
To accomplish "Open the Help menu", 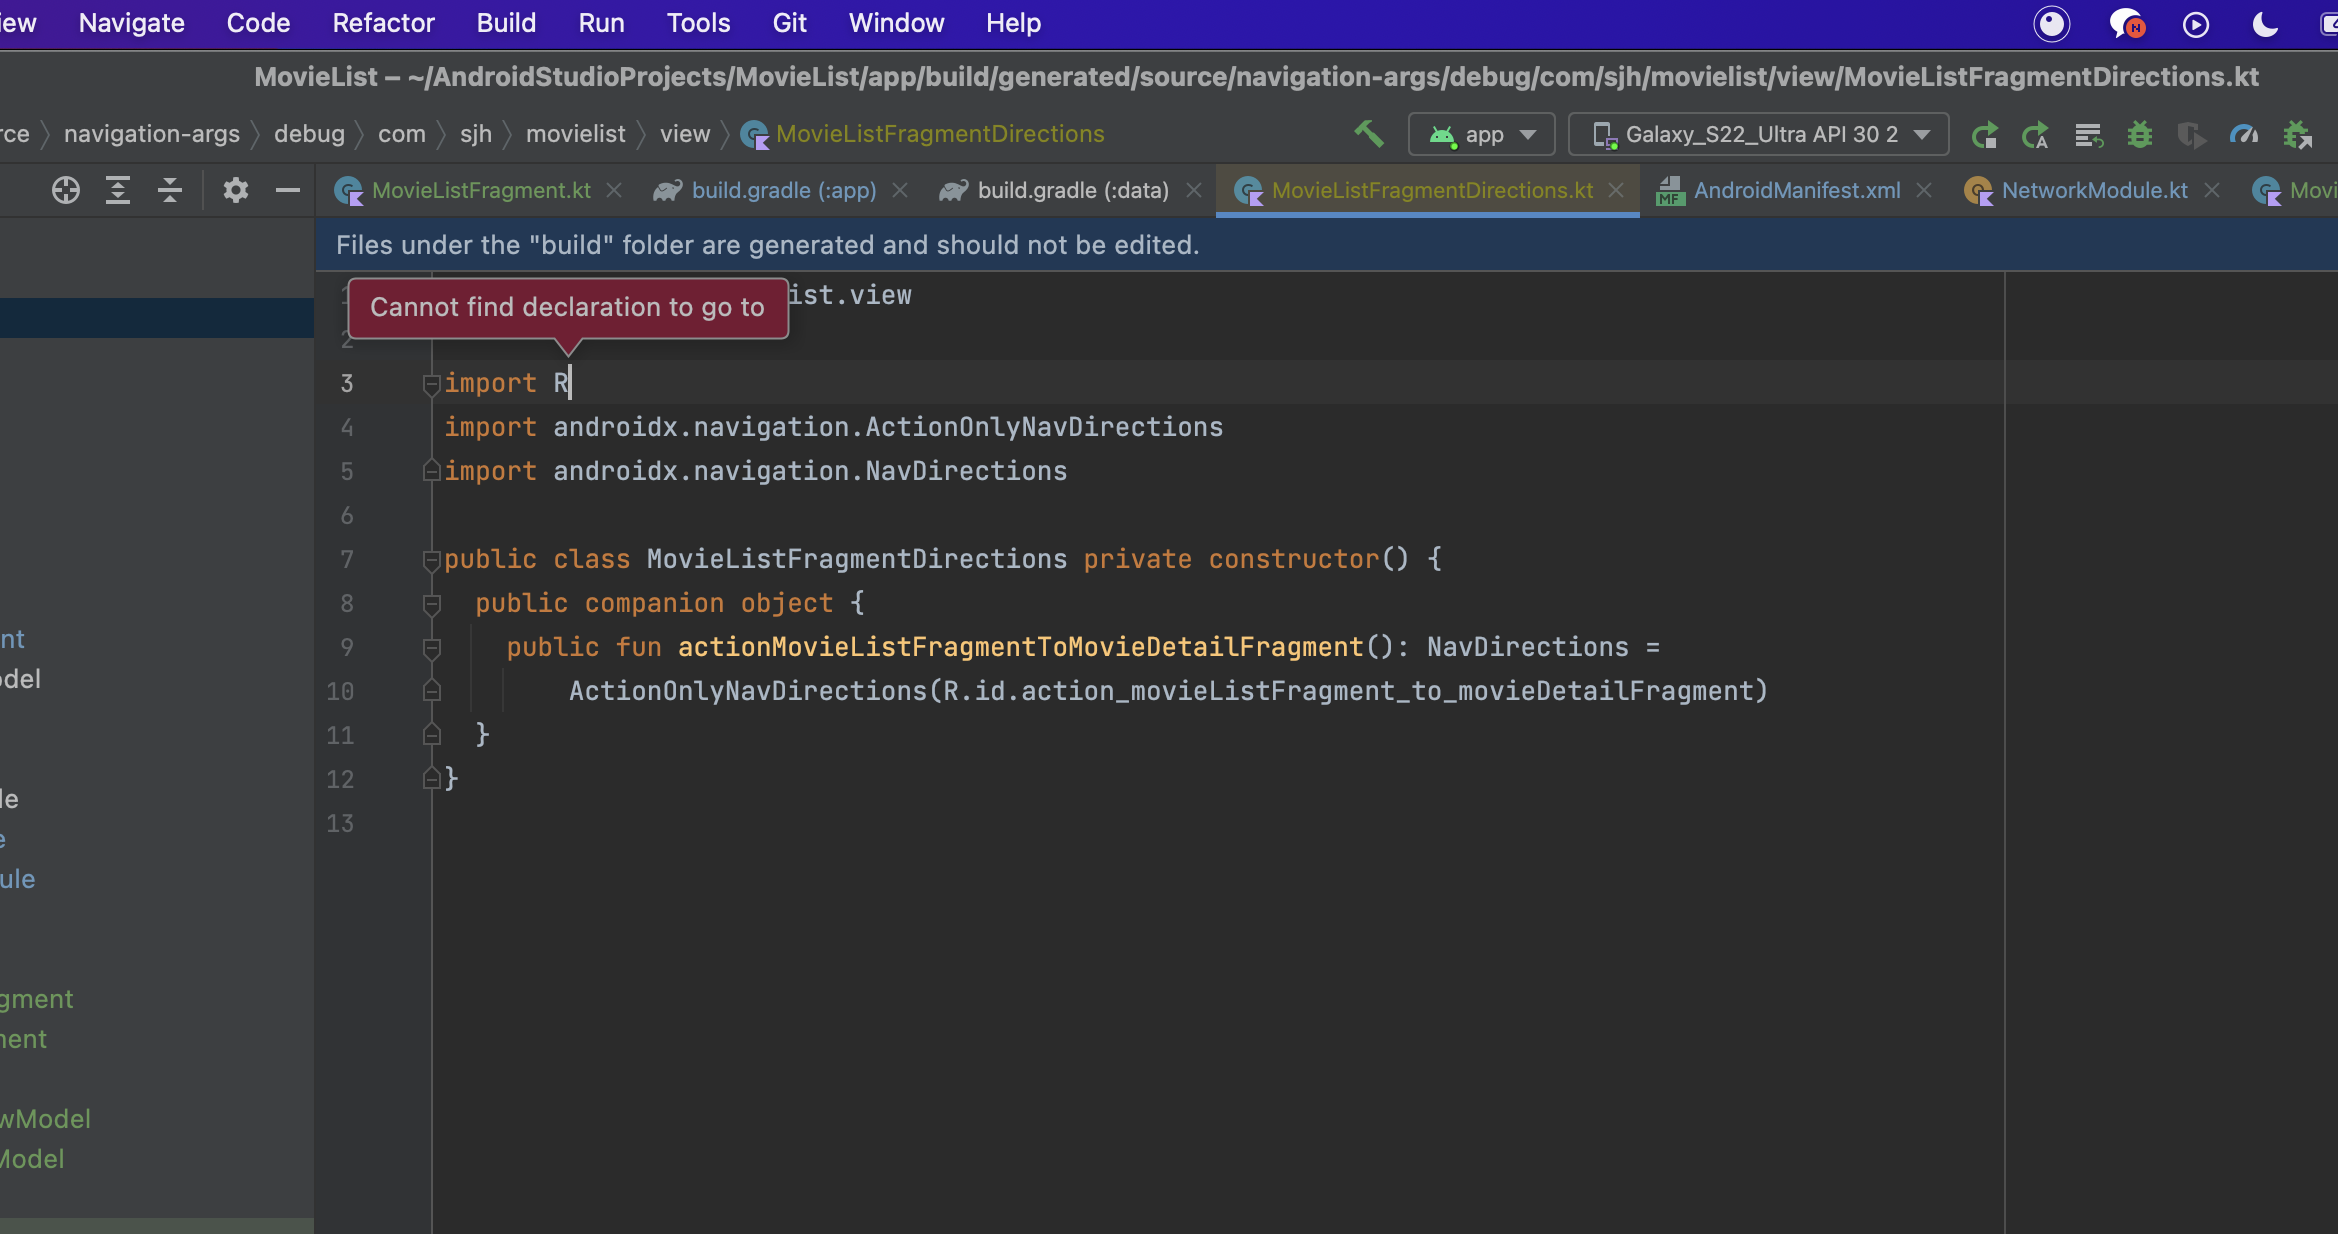I will [1014, 23].
